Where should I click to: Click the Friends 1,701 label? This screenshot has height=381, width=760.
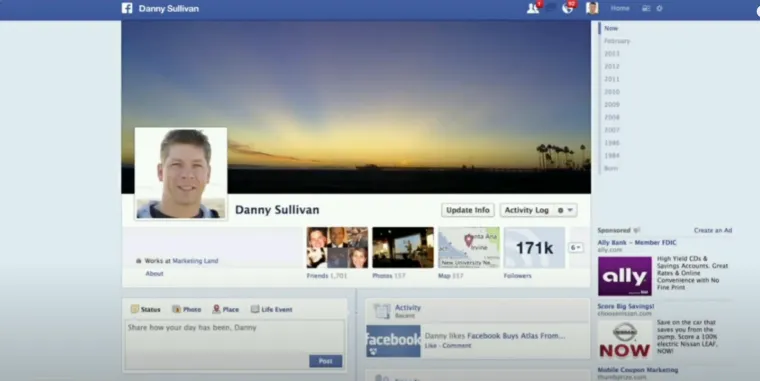[x=327, y=276]
